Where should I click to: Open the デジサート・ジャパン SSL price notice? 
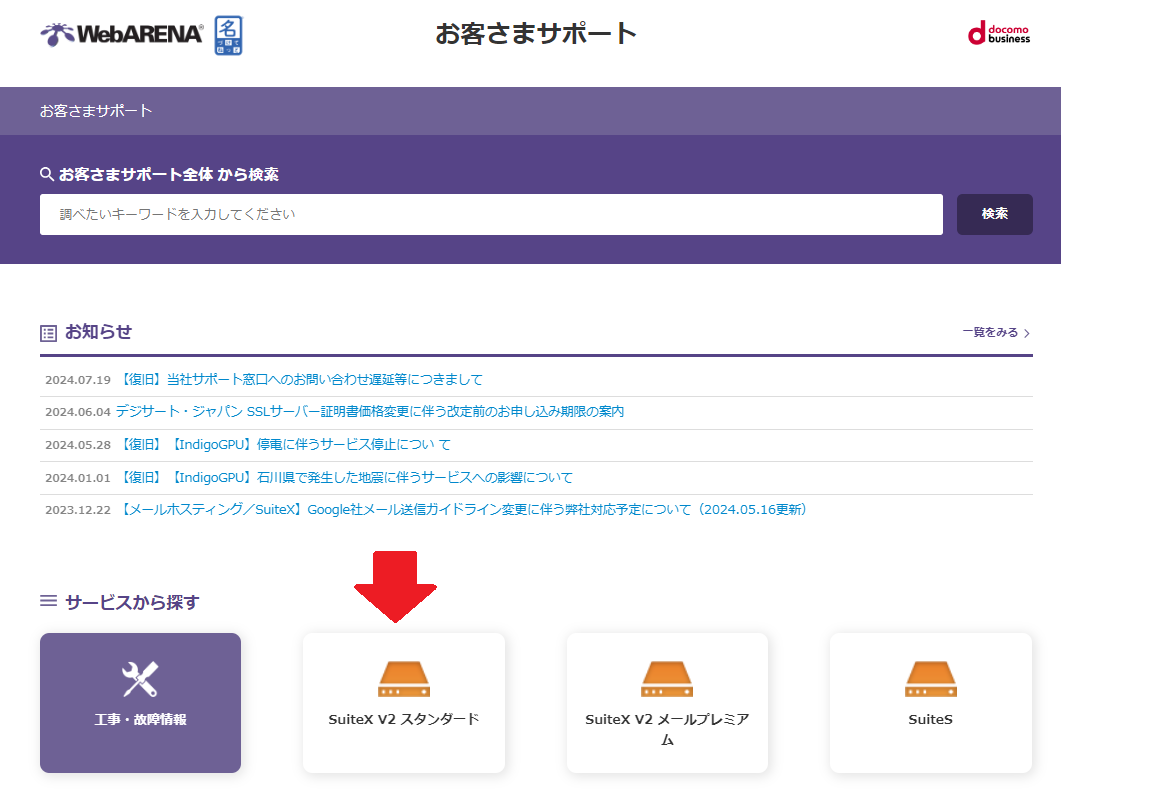[x=370, y=411]
